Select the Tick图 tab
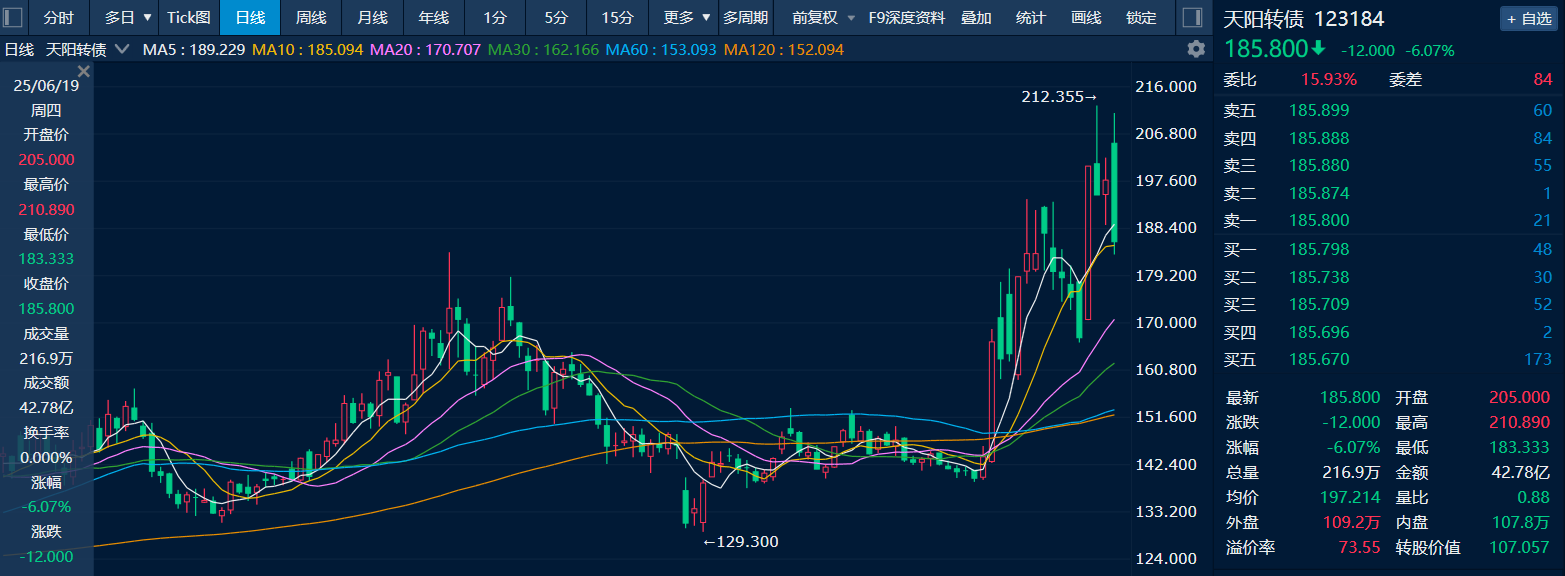1565x576 pixels. pos(189,18)
